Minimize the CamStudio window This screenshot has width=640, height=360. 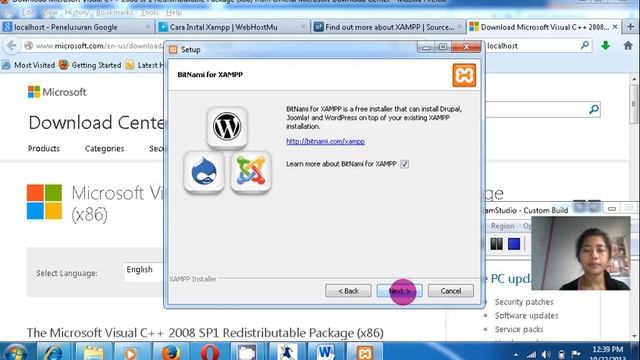click(611, 209)
